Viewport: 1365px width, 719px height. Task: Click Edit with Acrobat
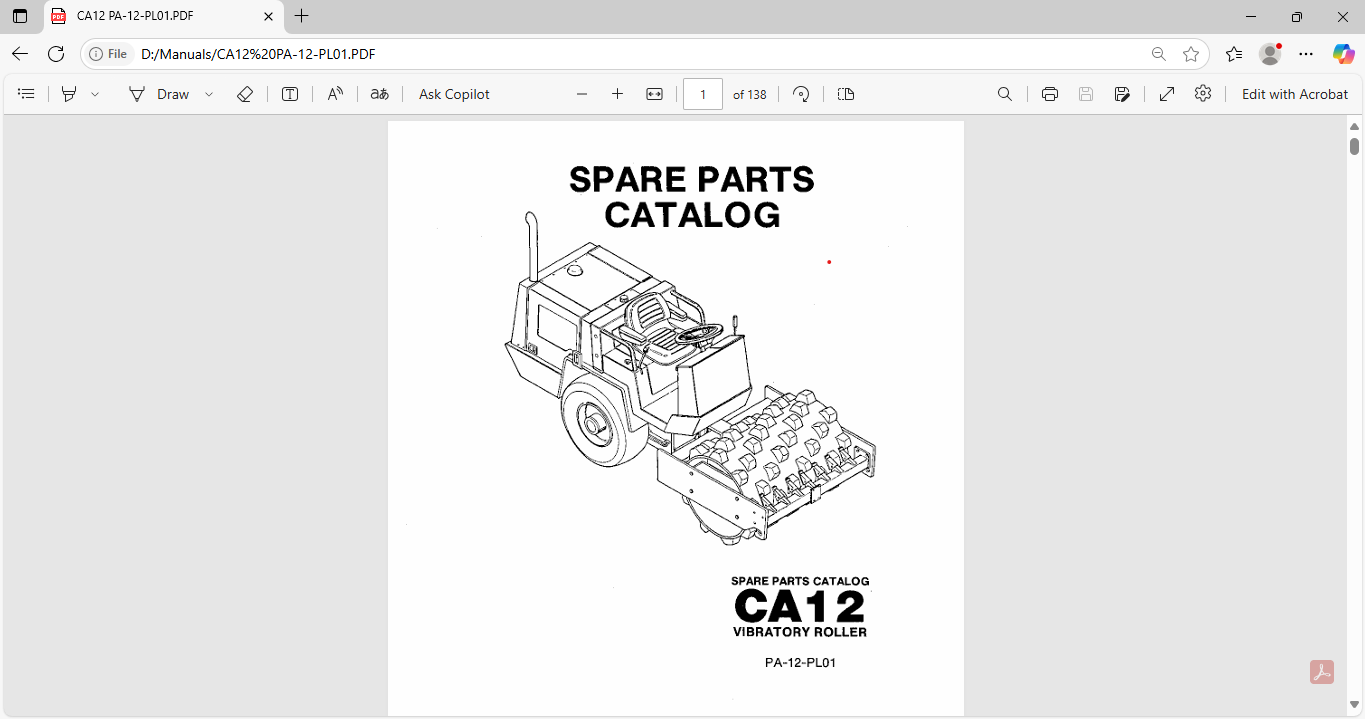(1295, 94)
